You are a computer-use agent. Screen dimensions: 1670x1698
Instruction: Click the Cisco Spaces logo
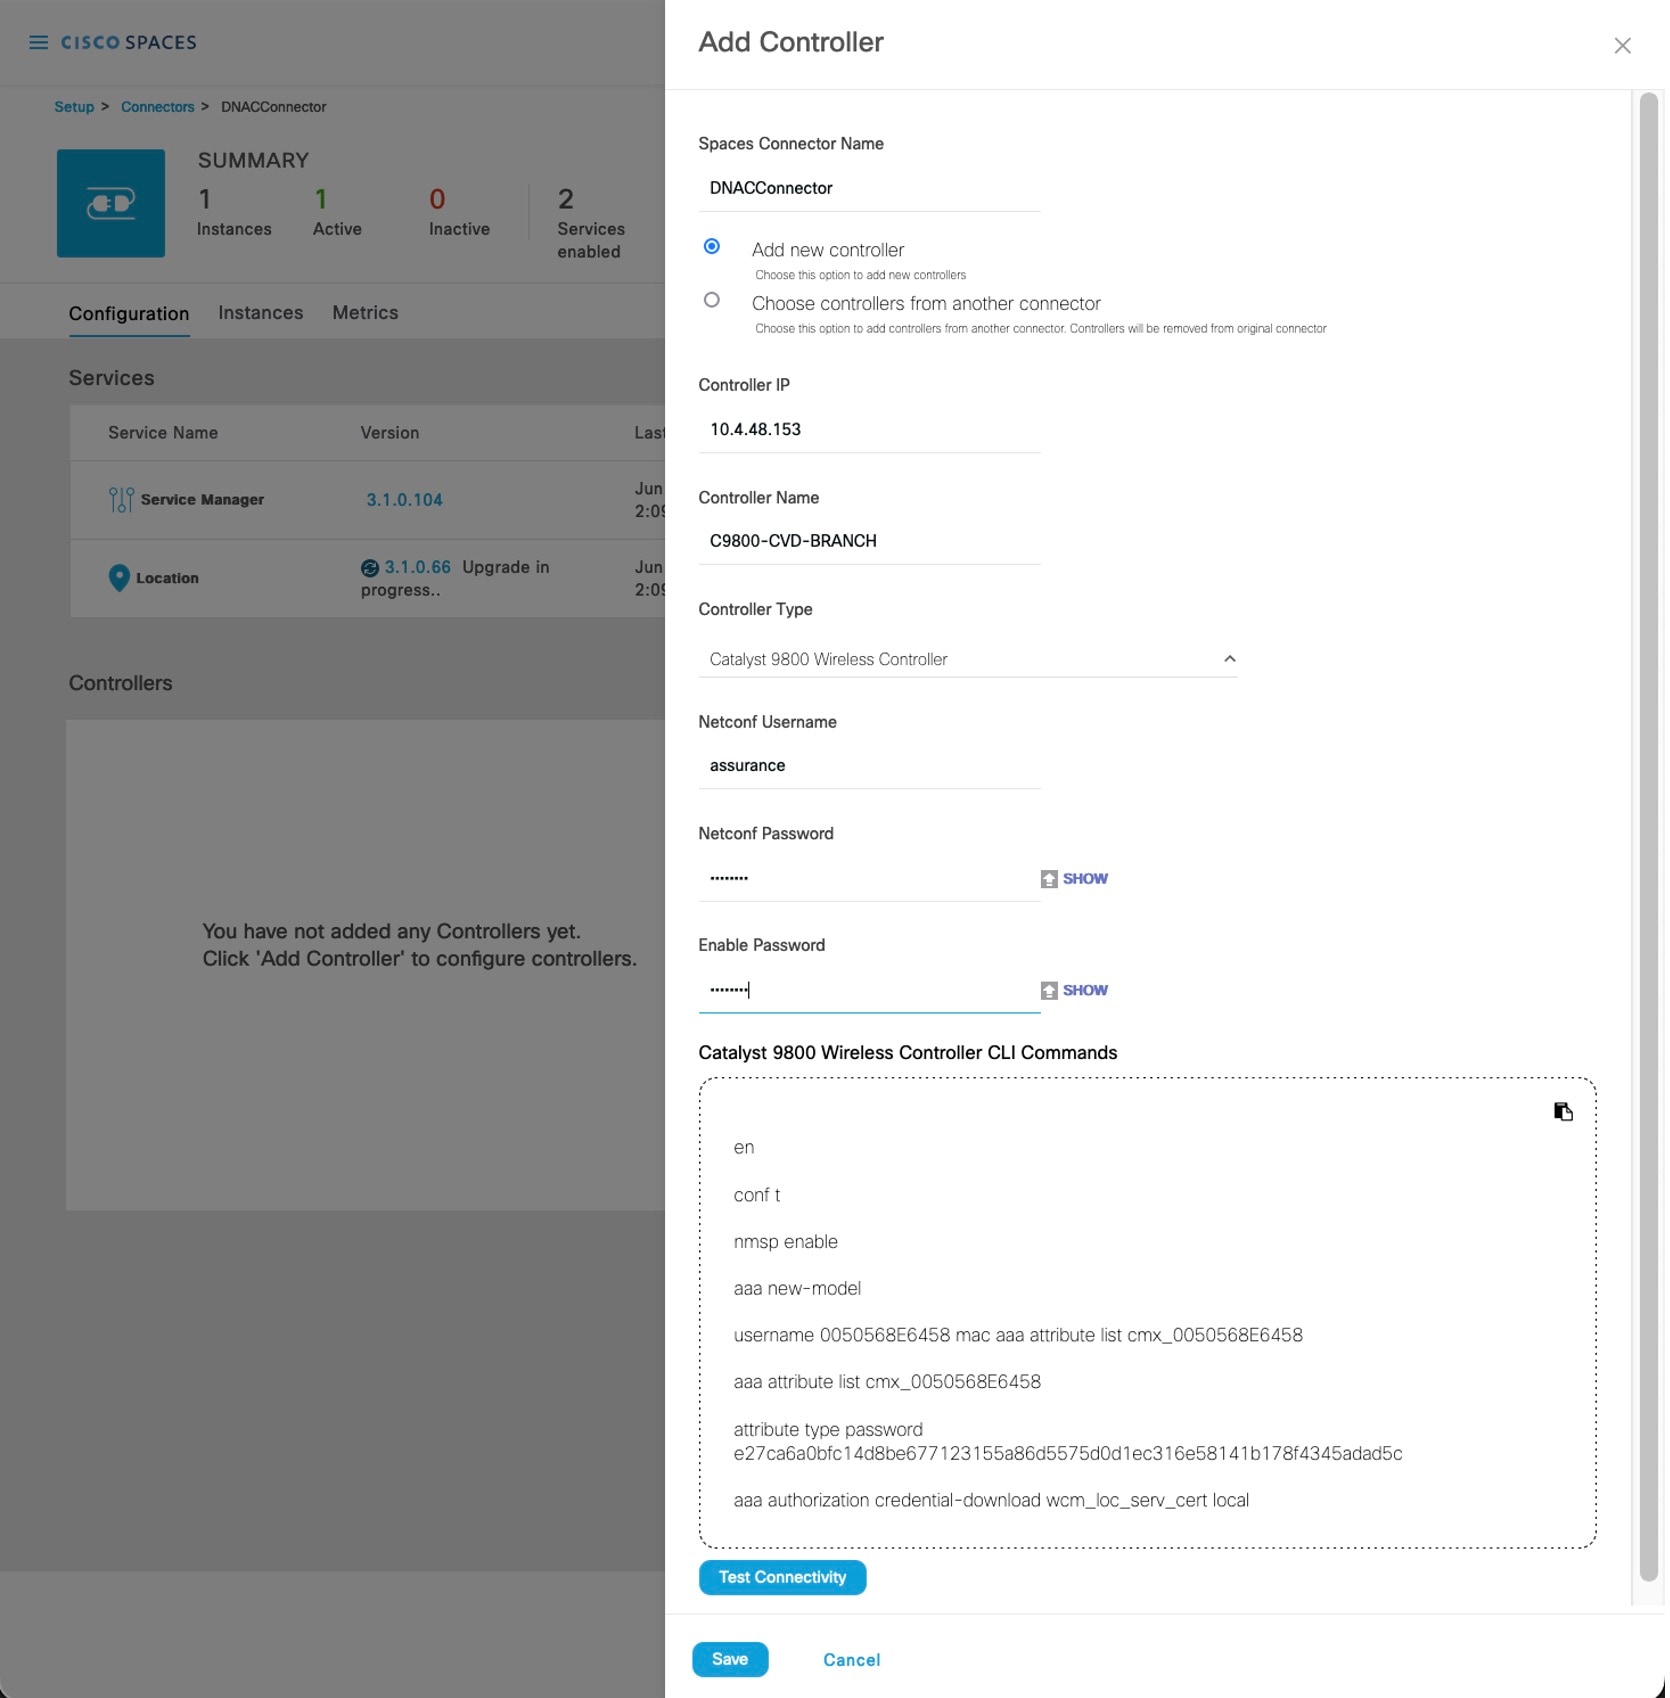[129, 42]
